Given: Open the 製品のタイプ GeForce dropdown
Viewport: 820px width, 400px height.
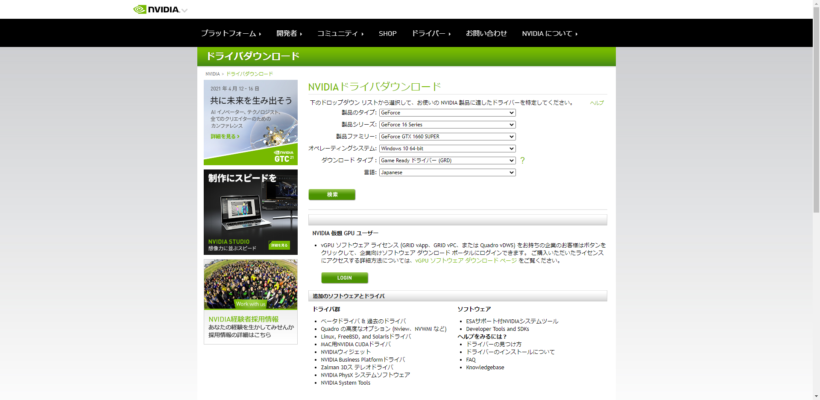Looking at the screenshot, I should click(446, 112).
